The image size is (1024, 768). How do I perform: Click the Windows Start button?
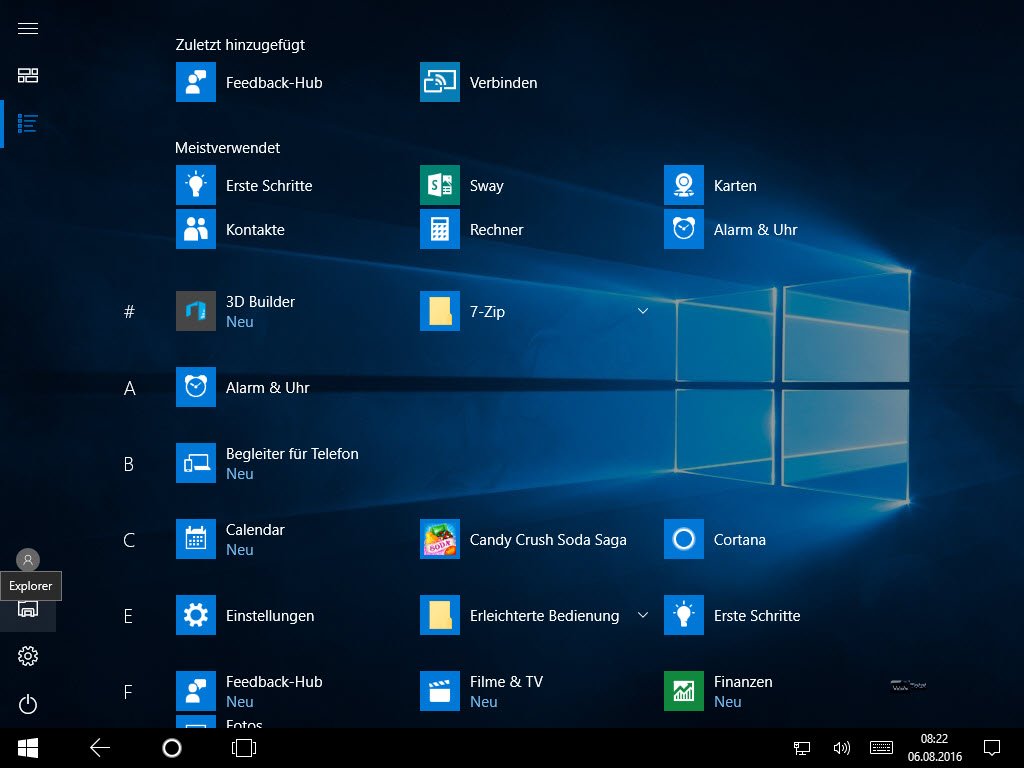click(28, 747)
